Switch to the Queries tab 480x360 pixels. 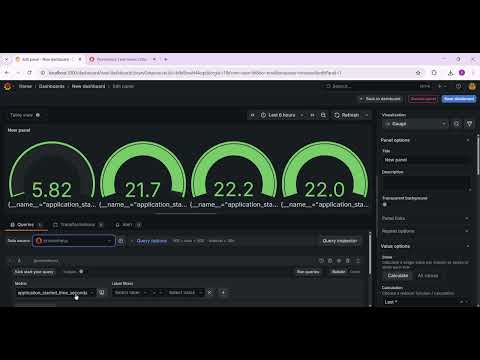[x=26, y=225]
